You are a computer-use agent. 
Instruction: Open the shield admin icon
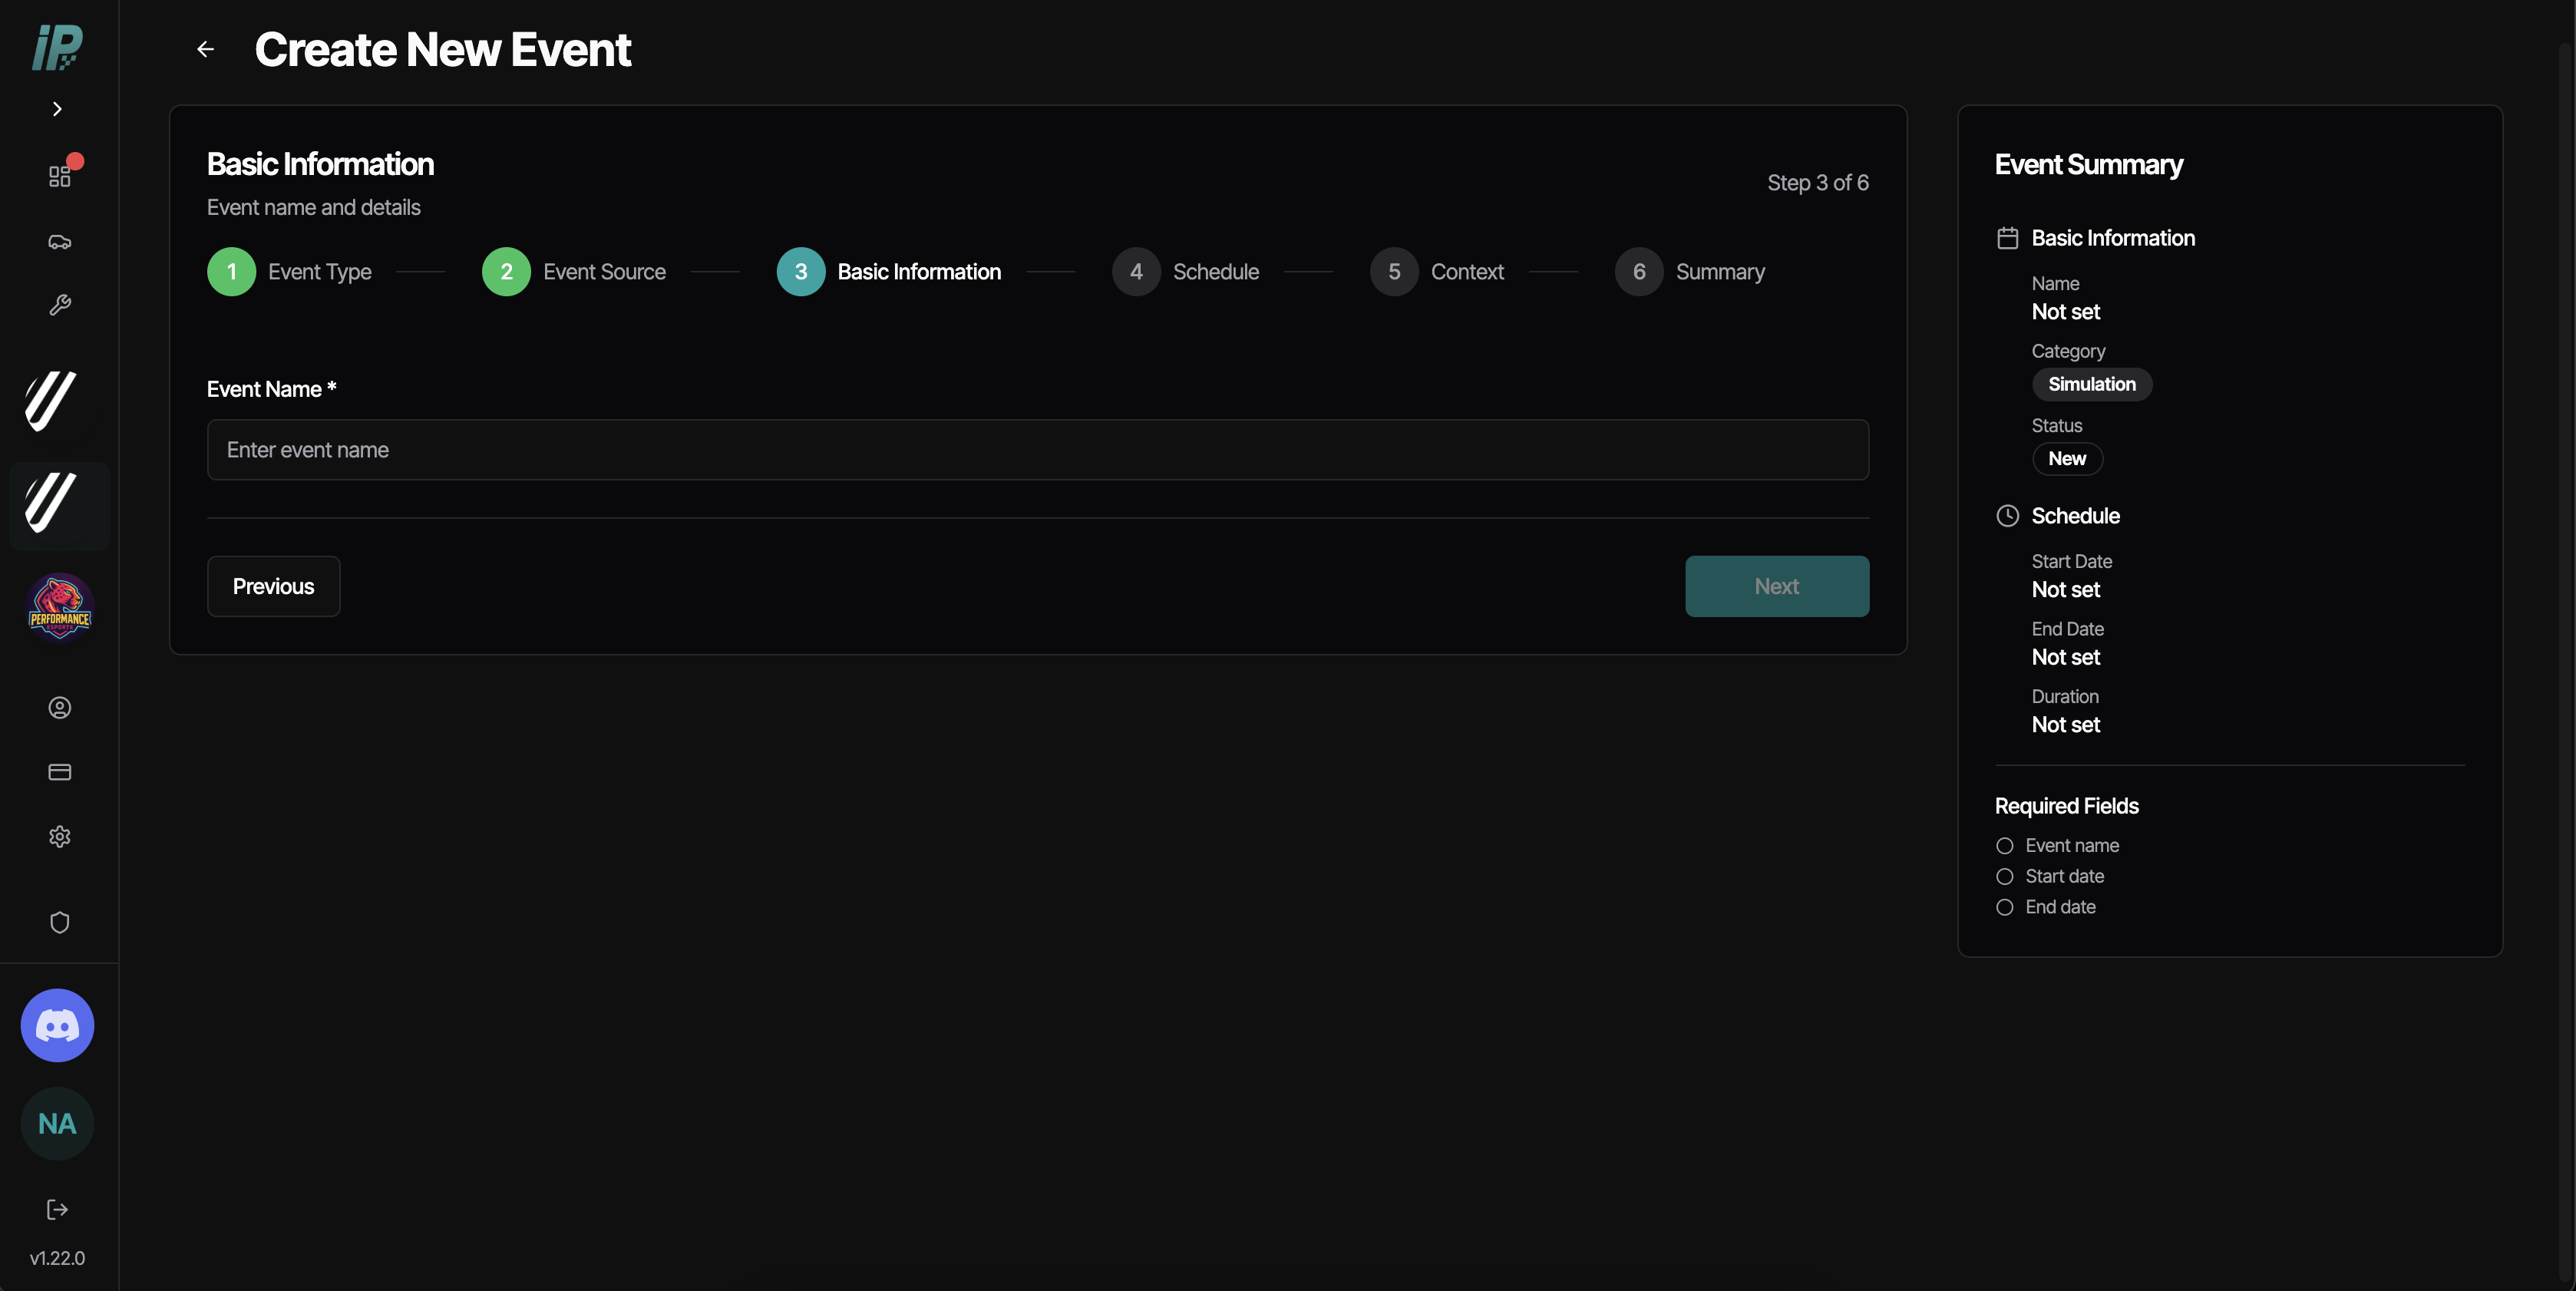60,922
